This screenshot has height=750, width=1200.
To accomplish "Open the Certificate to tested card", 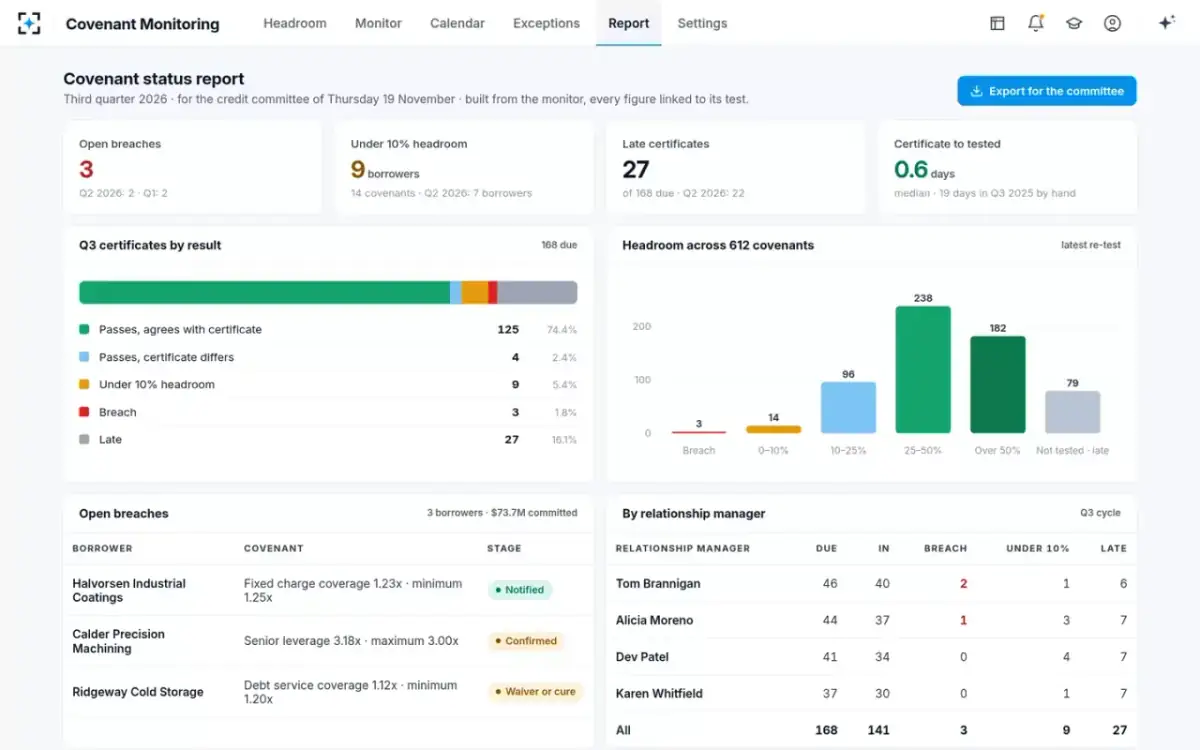I will (x=1008, y=168).
